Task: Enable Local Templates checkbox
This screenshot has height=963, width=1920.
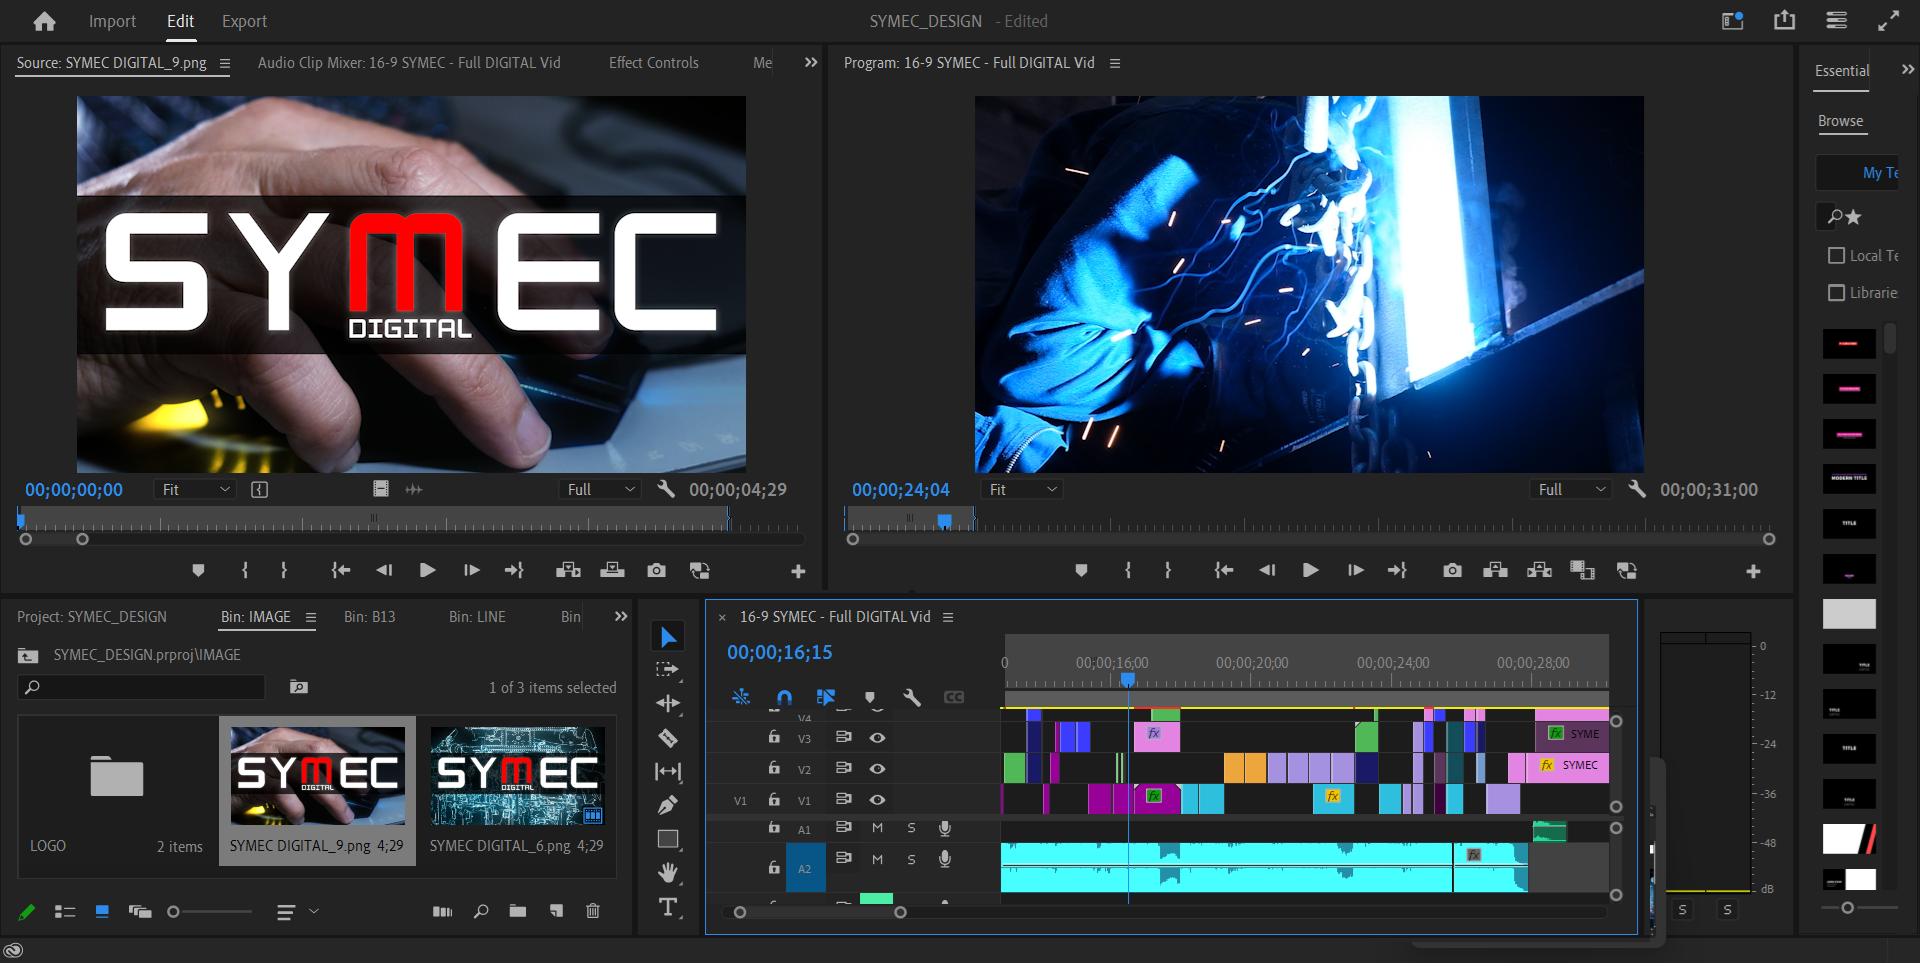Action: point(1836,255)
